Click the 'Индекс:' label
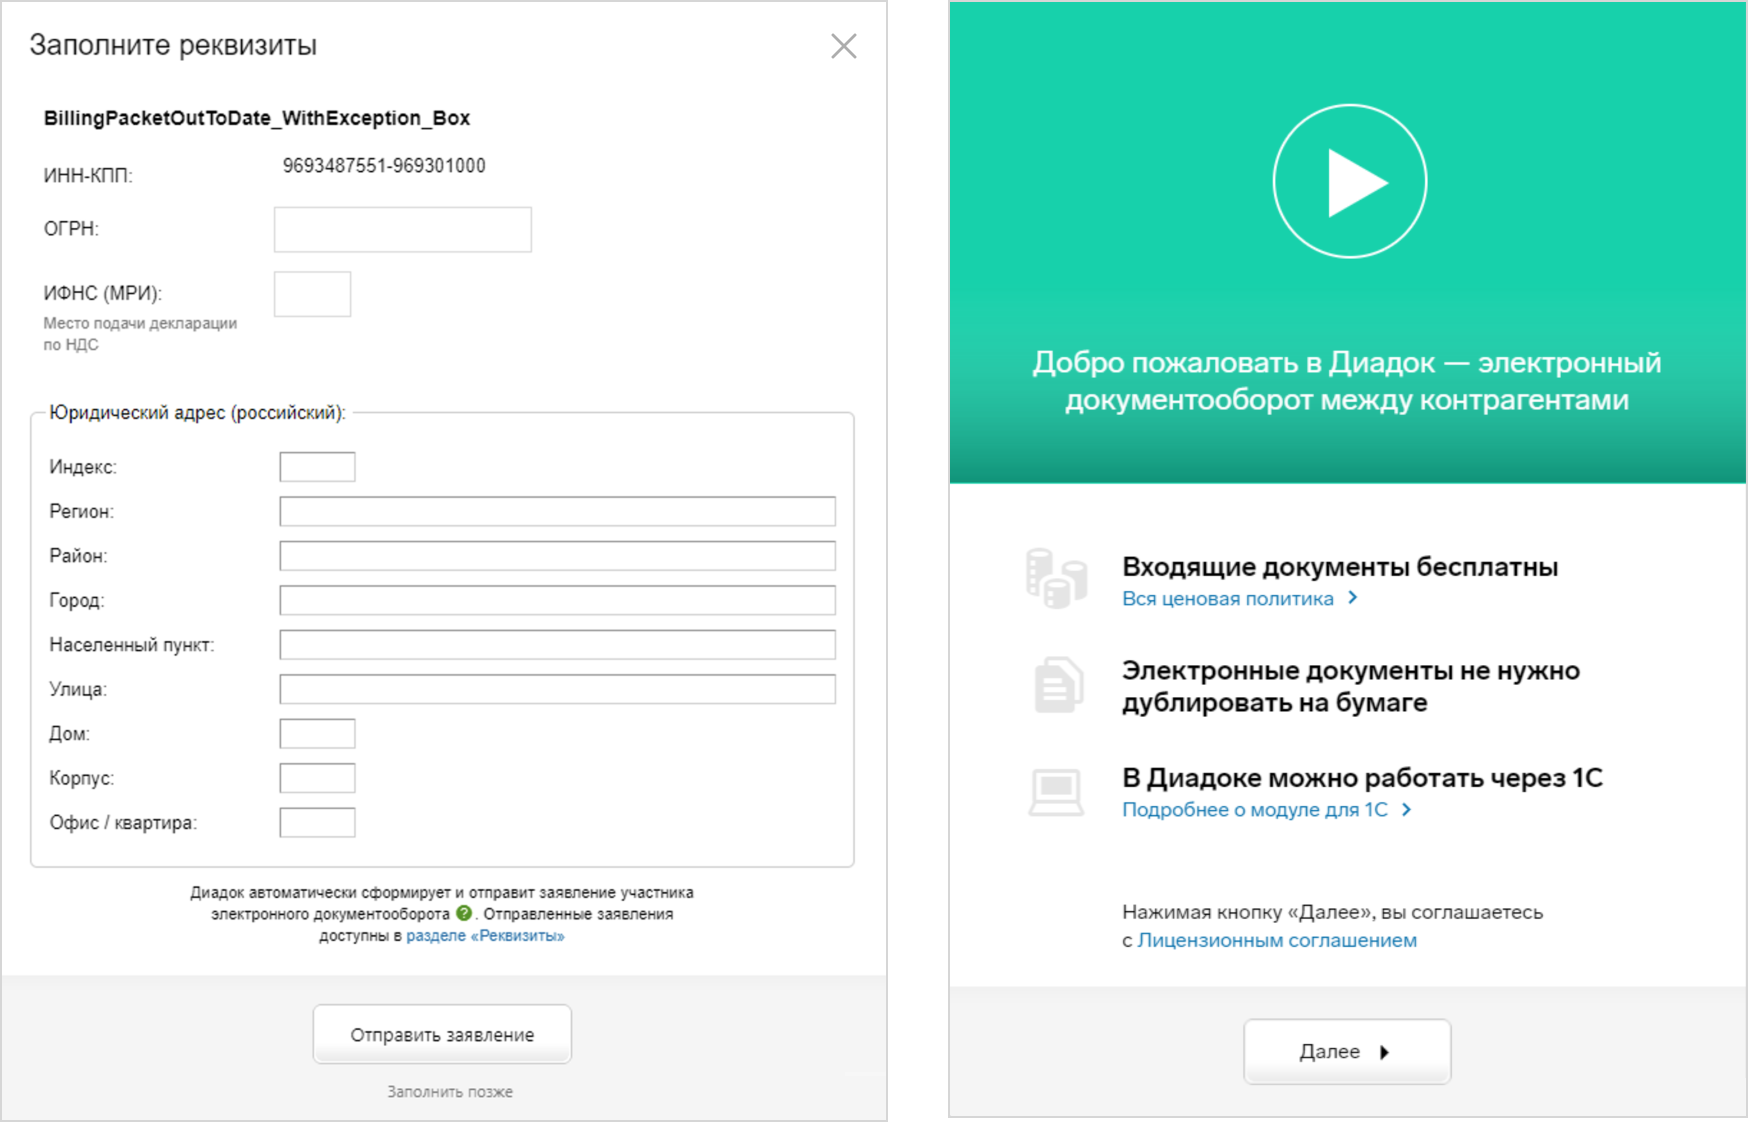This screenshot has width=1748, height=1122. click(x=83, y=467)
